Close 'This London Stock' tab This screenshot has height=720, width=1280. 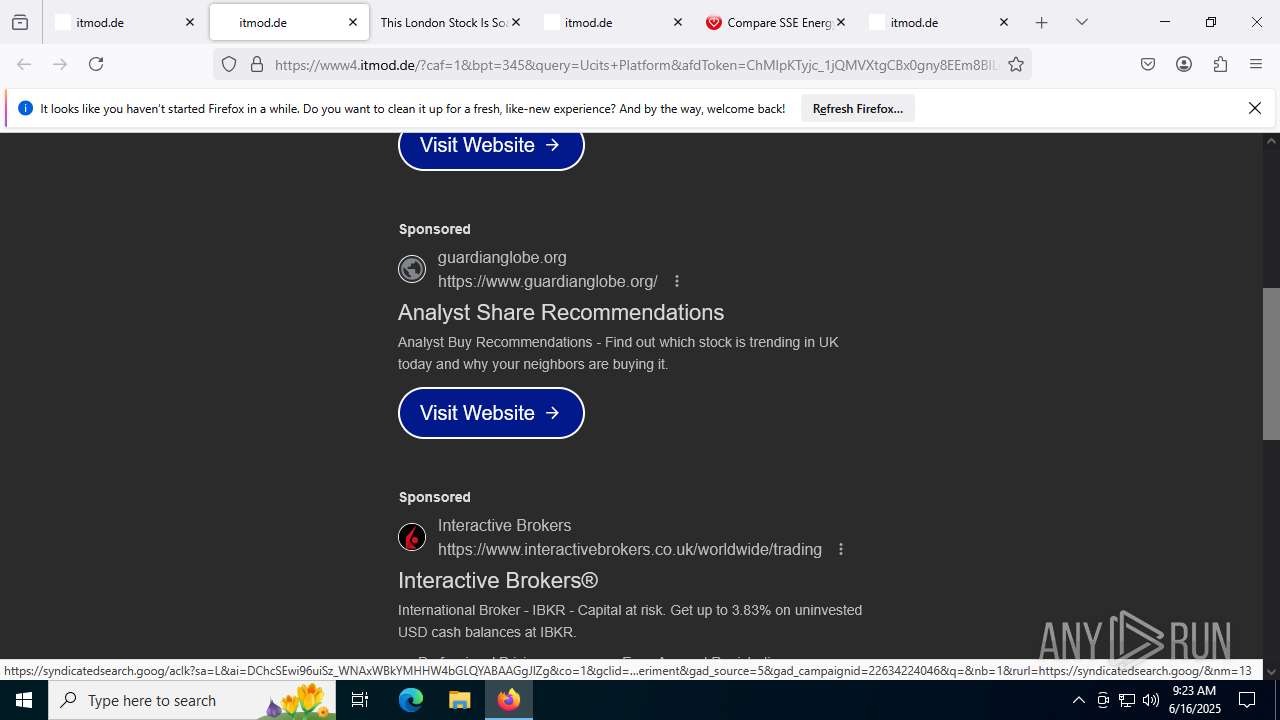(515, 22)
